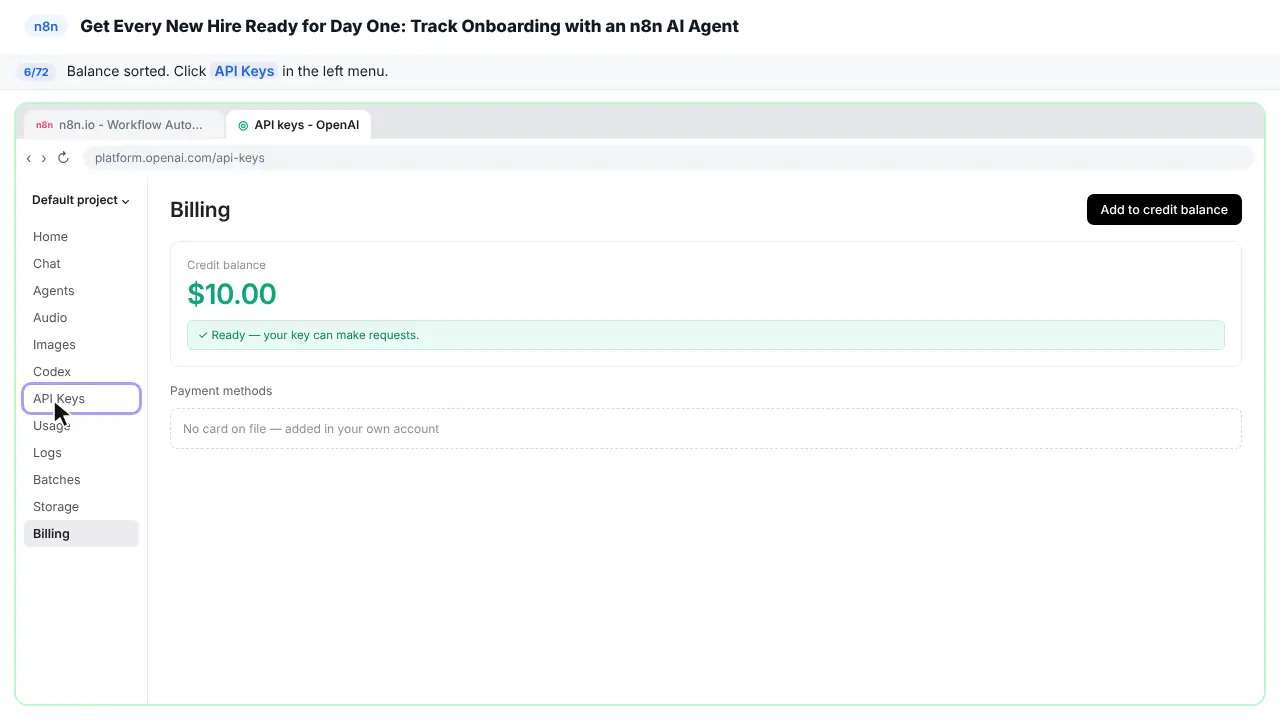Click the 'Ready — your key can make requests.' banner
This screenshot has height=720, width=1280.
tap(706, 335)
